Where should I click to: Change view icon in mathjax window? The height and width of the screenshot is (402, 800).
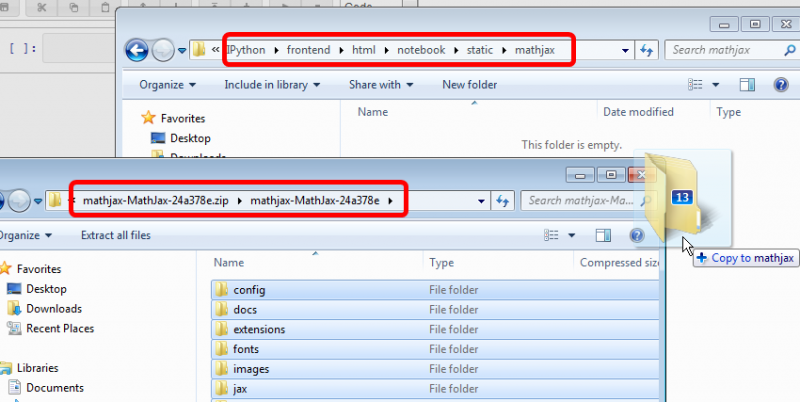click(695, 85)
